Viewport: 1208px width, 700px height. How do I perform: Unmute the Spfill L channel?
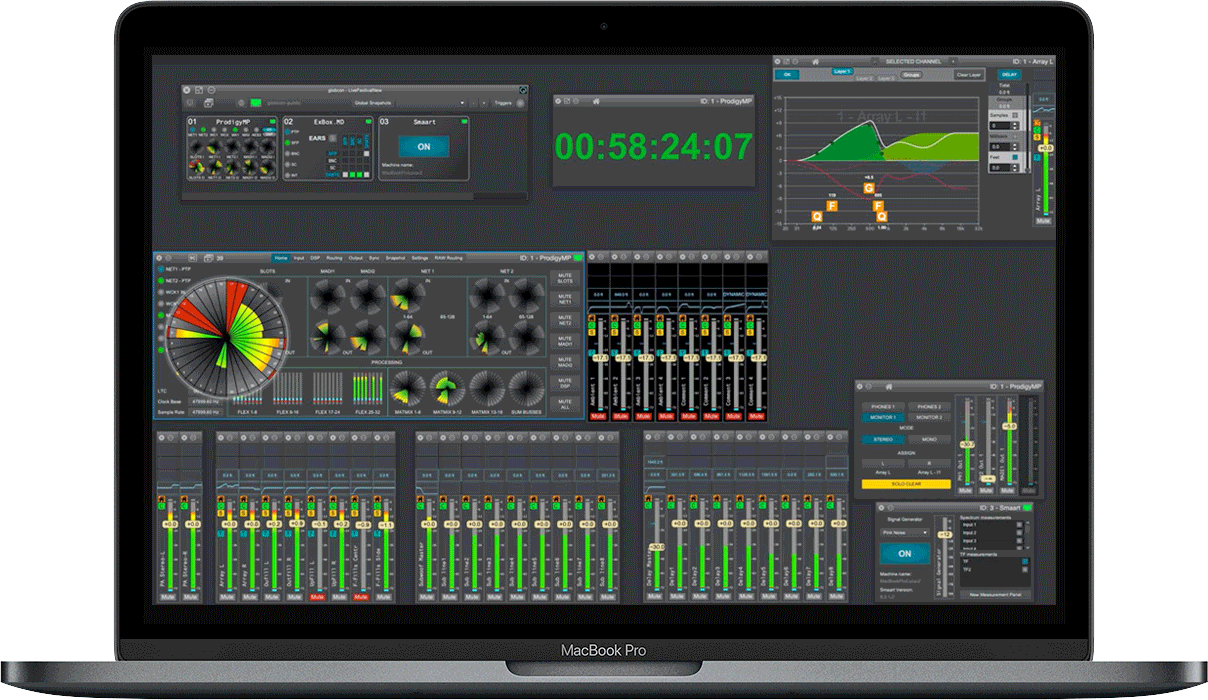[x=317, y=596]
